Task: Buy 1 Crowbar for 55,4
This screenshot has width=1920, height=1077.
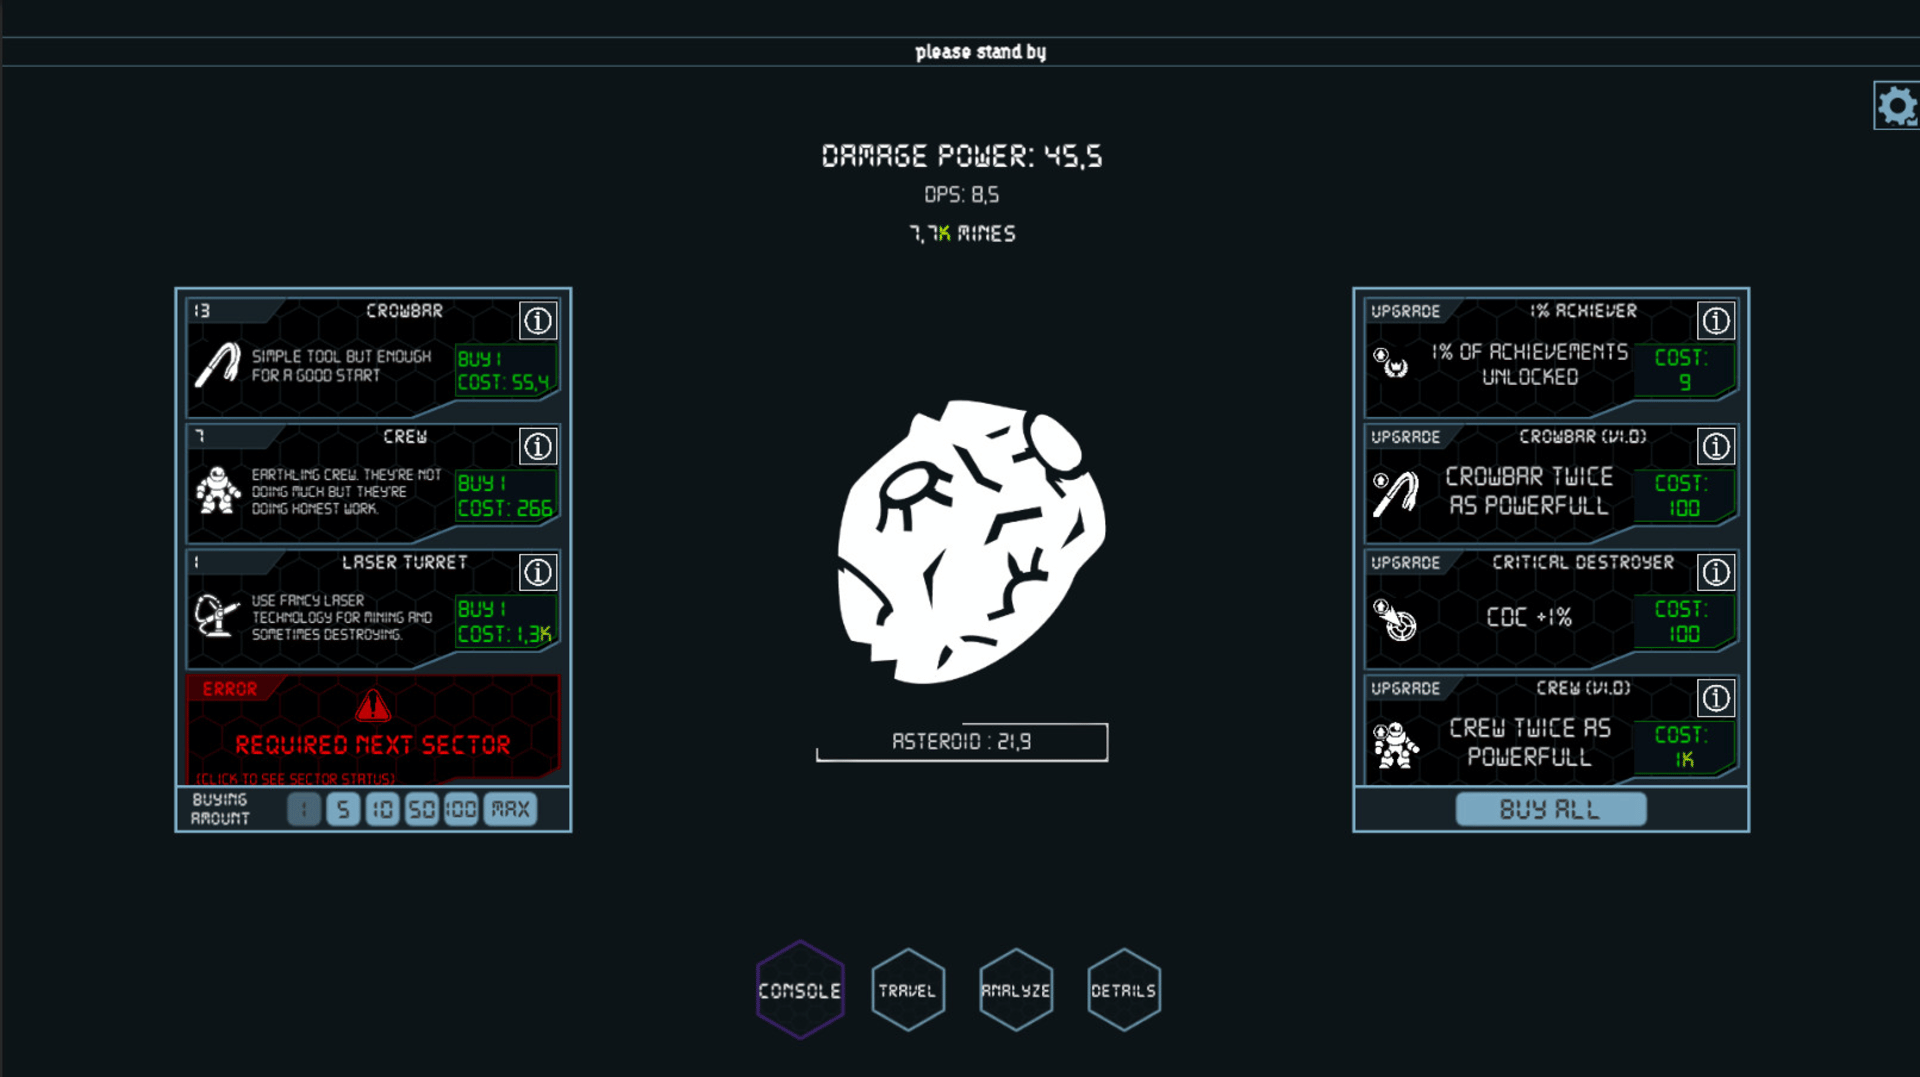Action: pos(504,371)
